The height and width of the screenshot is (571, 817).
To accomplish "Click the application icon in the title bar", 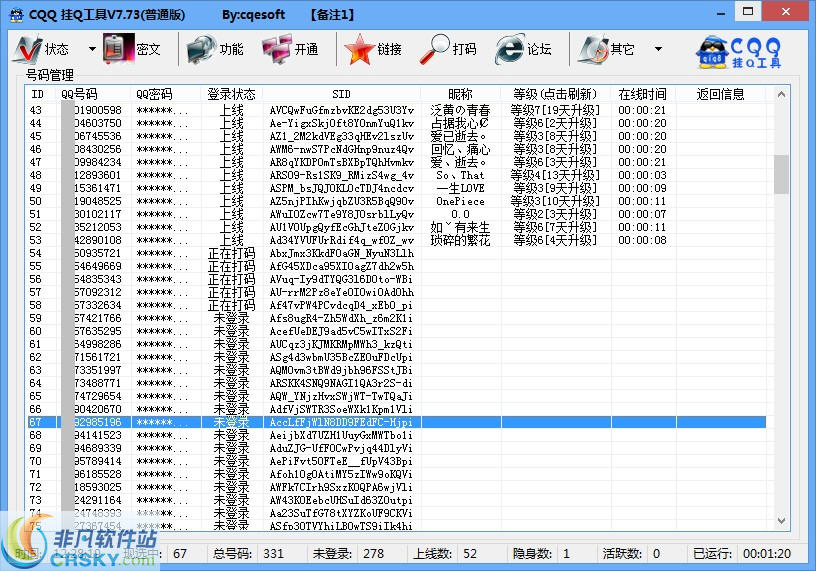I will tap(17, 15).
